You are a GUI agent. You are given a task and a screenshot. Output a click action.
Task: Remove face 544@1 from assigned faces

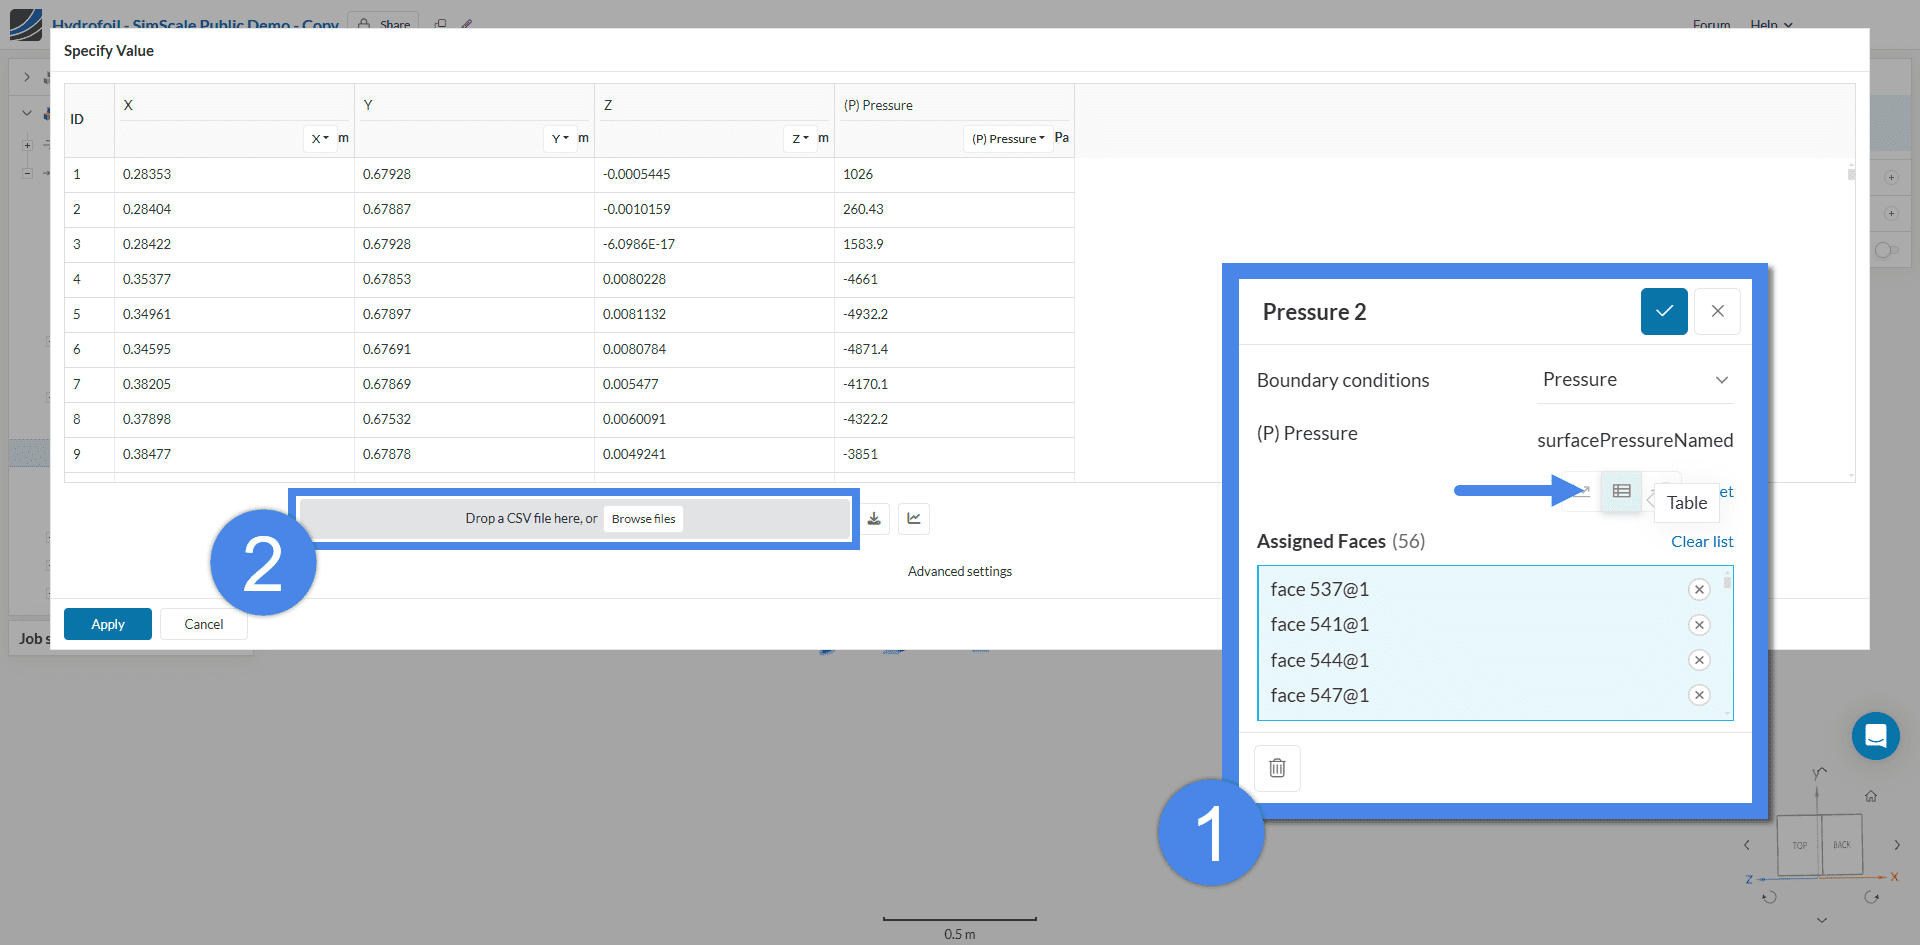(x=1698, y=660)
